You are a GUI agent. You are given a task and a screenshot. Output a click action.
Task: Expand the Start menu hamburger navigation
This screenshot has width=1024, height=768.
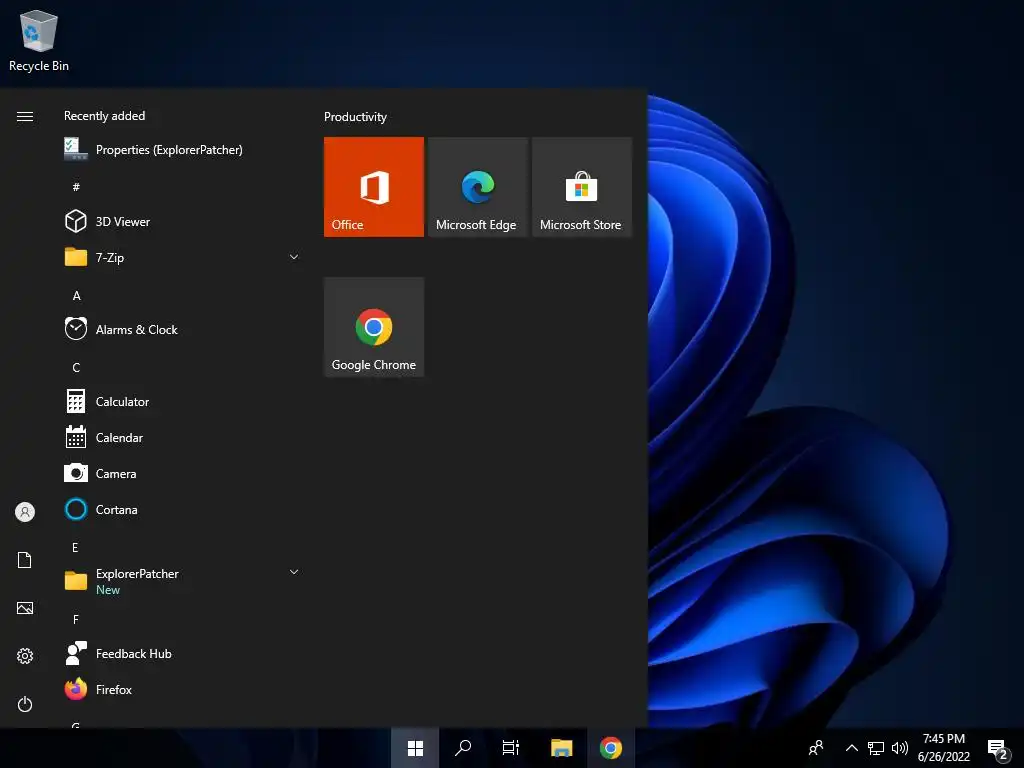coord(25,116)
